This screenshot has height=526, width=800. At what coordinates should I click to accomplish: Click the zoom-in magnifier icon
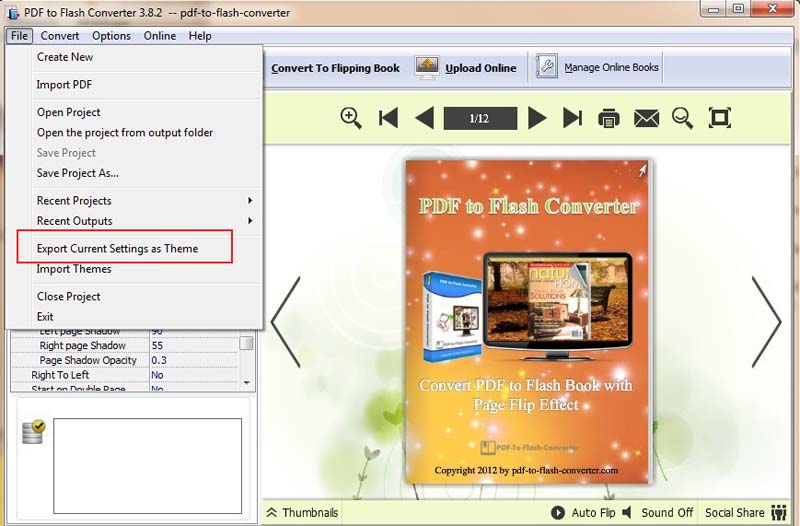(x=351, y=118)
